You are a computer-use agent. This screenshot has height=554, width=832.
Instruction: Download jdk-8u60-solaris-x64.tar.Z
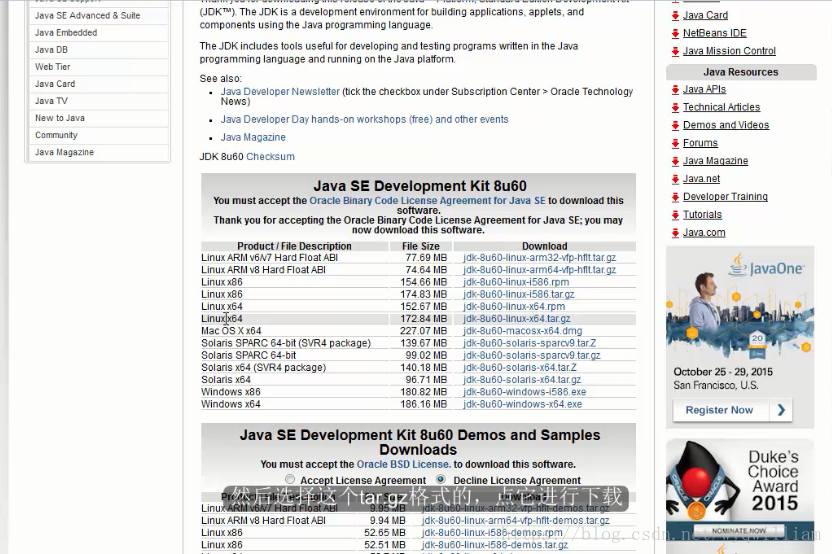520,367
